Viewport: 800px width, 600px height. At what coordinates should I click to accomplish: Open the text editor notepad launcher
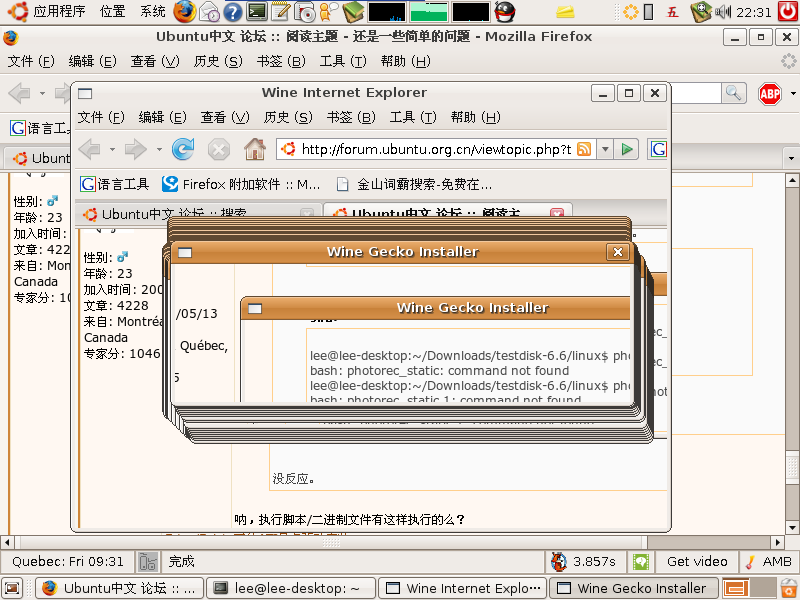point(280,11)
